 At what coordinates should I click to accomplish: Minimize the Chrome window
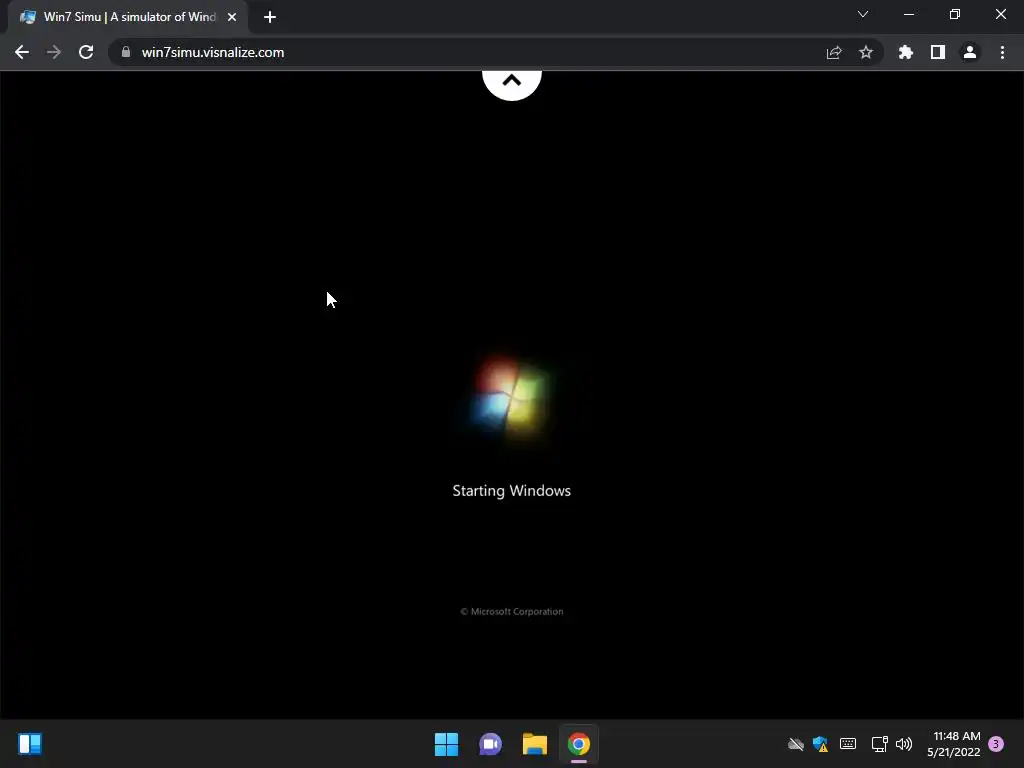pyautogui.click(x=909, y=14)
